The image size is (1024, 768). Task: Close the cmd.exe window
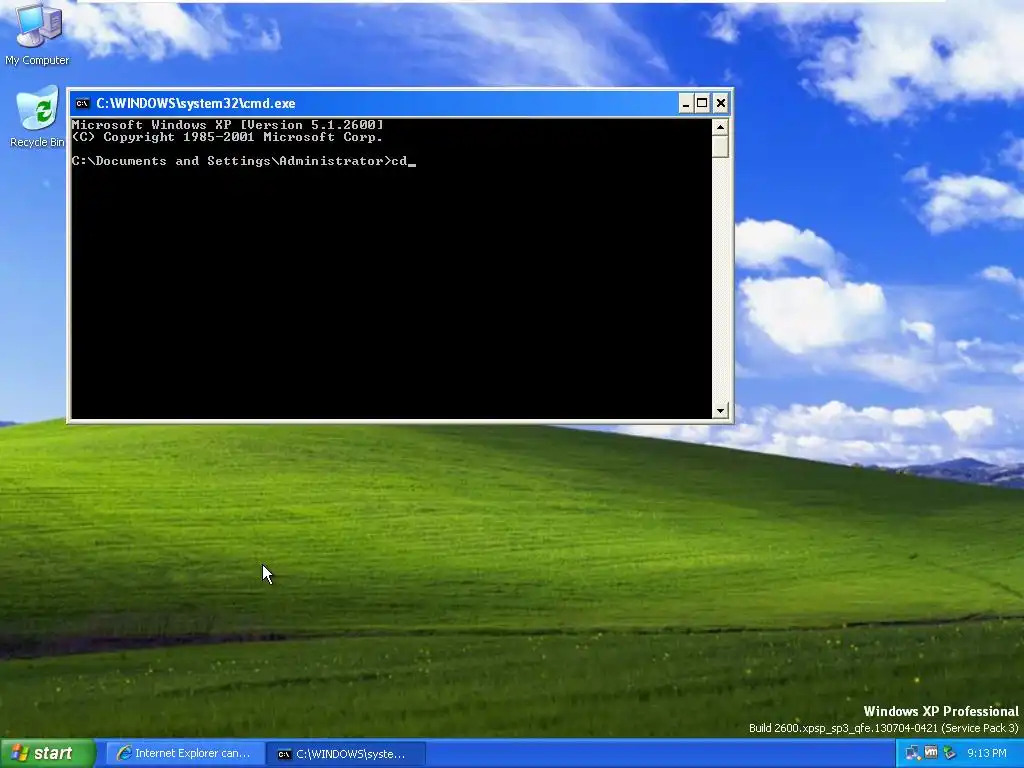point(720,103)
